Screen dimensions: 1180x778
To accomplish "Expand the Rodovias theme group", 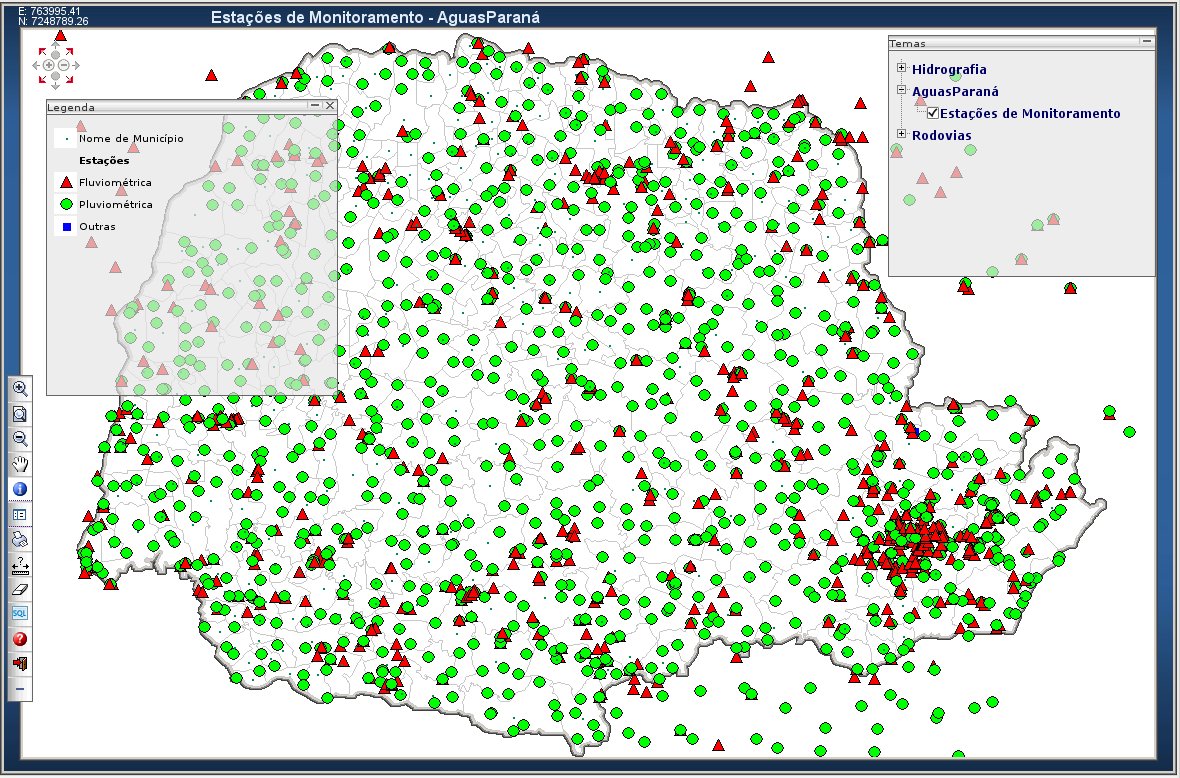I will coord(901,134).
